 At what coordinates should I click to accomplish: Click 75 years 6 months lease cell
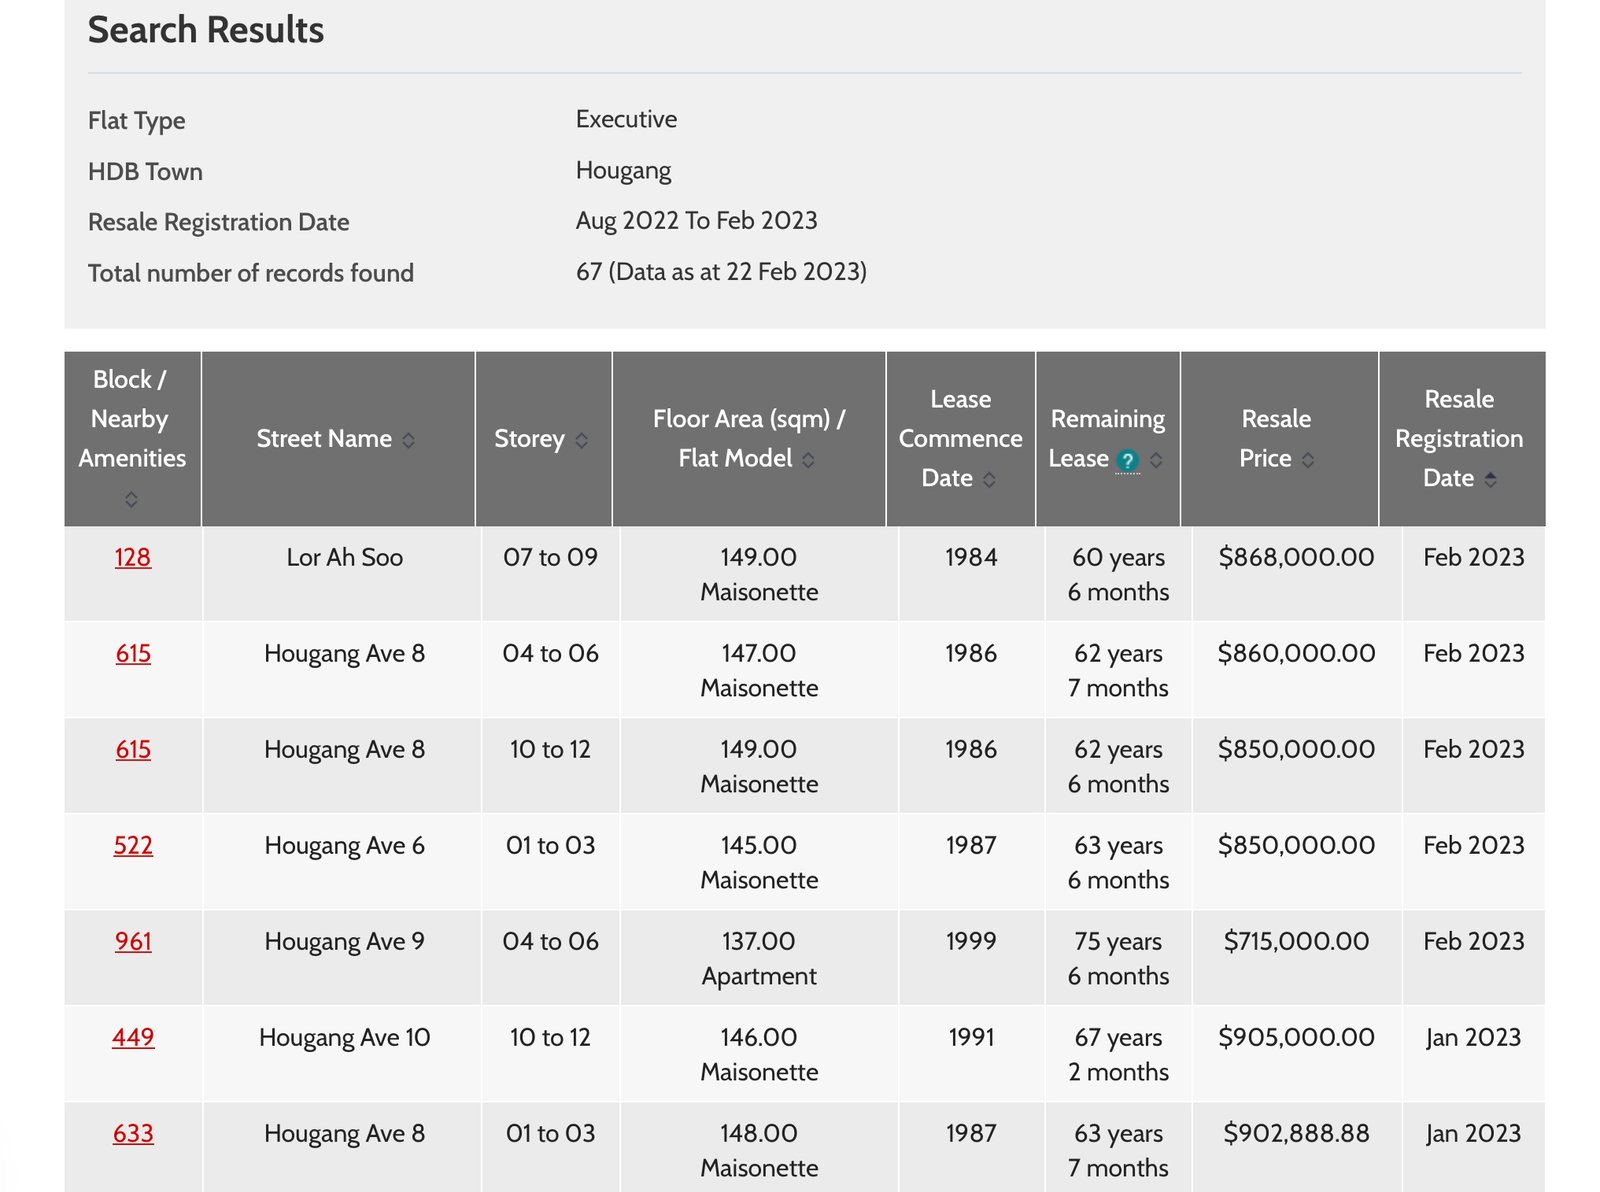pyautogui.click(x=1118, y=958)
